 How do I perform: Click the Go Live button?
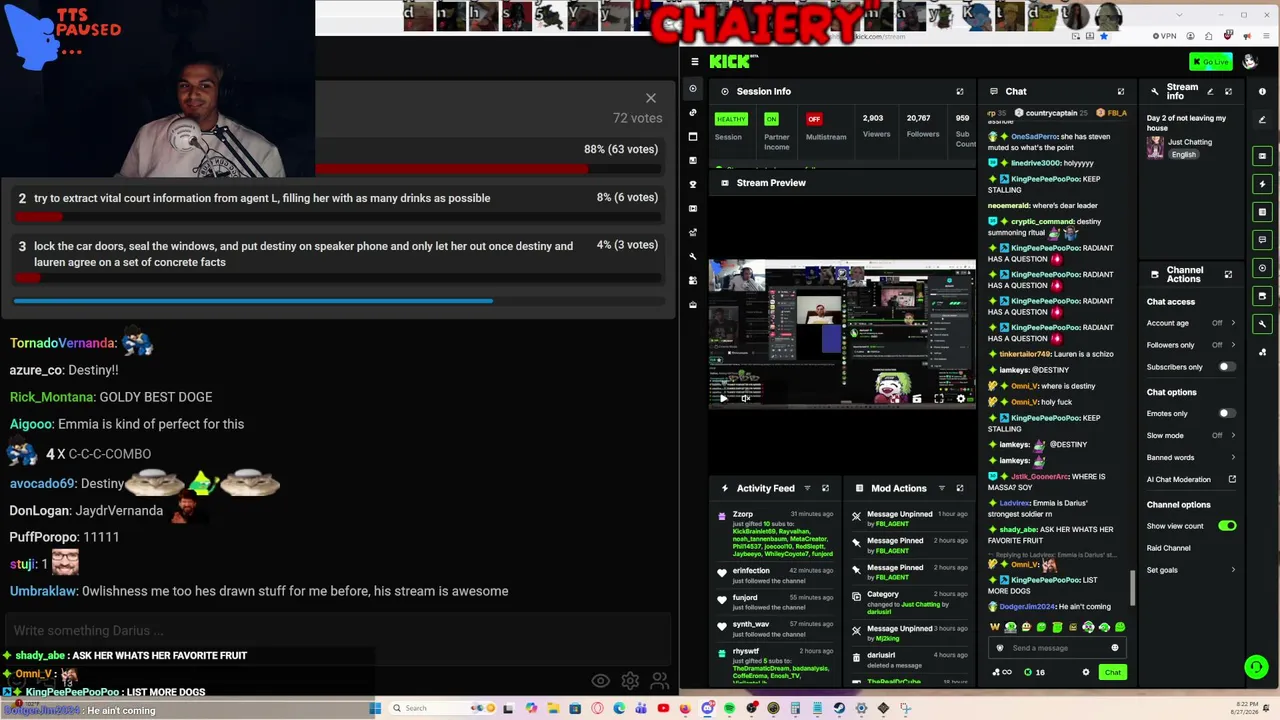click(x=1211, y=62)
